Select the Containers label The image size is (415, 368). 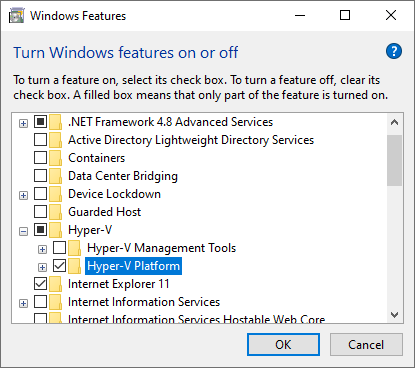pos(97,158)
